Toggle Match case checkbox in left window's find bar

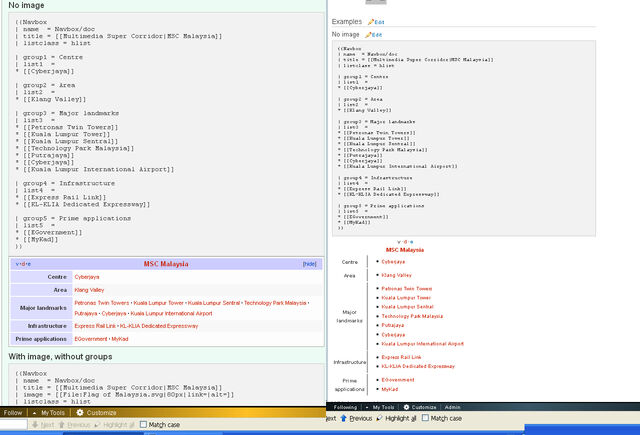143,425
